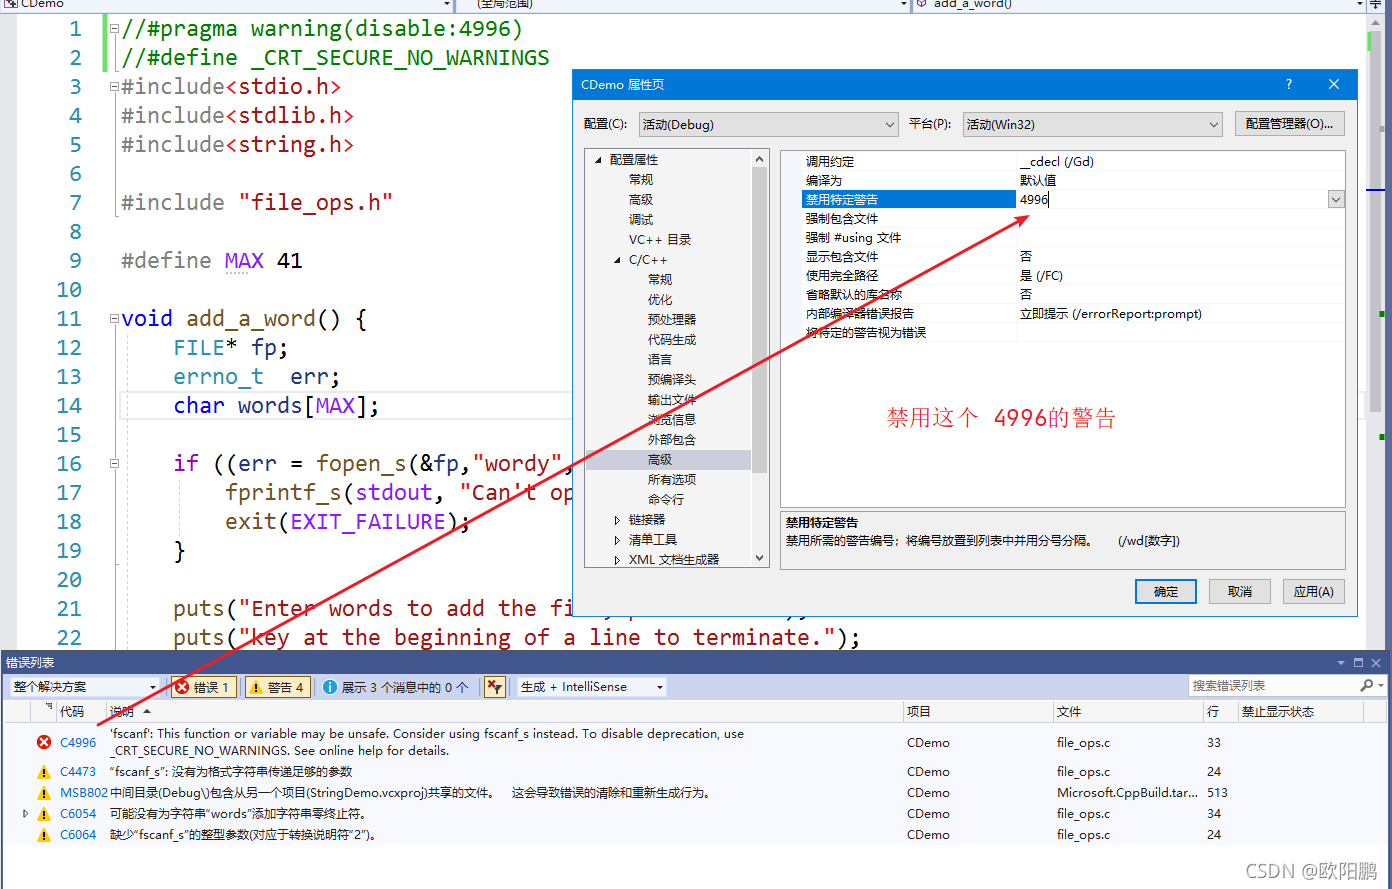The image size is (1392, 889).
Task: Click the magnifier icon in error list search
Action: 1366,686
